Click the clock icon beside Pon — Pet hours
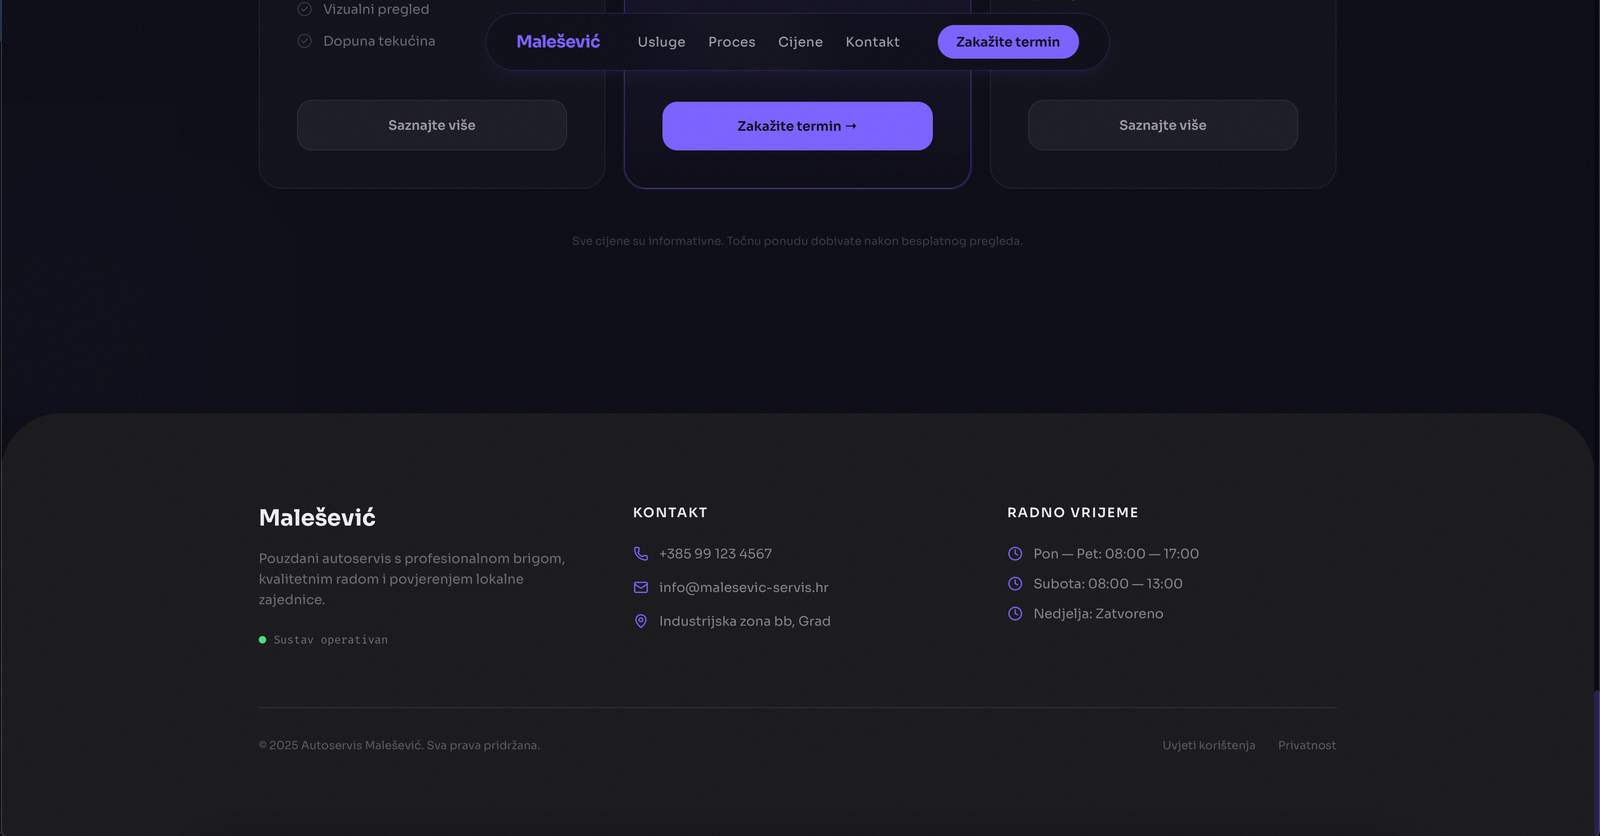Screen dimensions: 1600x836 [1015, 553]
